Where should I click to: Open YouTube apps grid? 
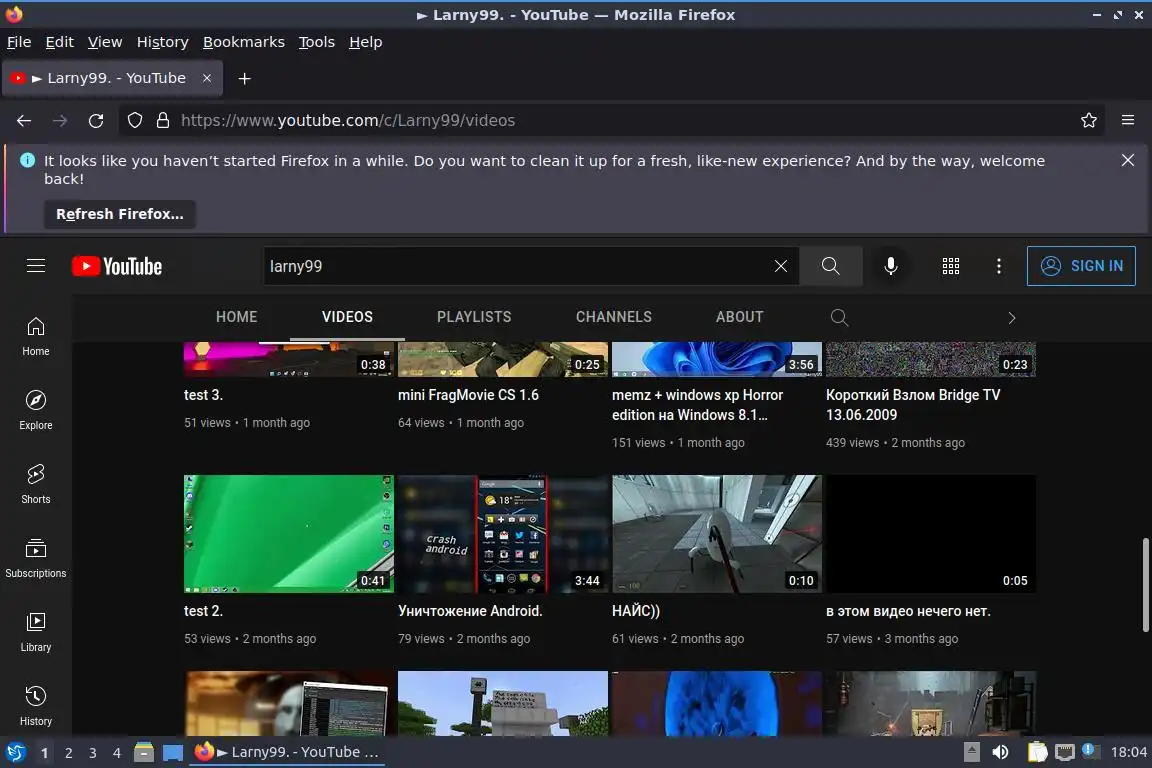(x=951, y=266)
